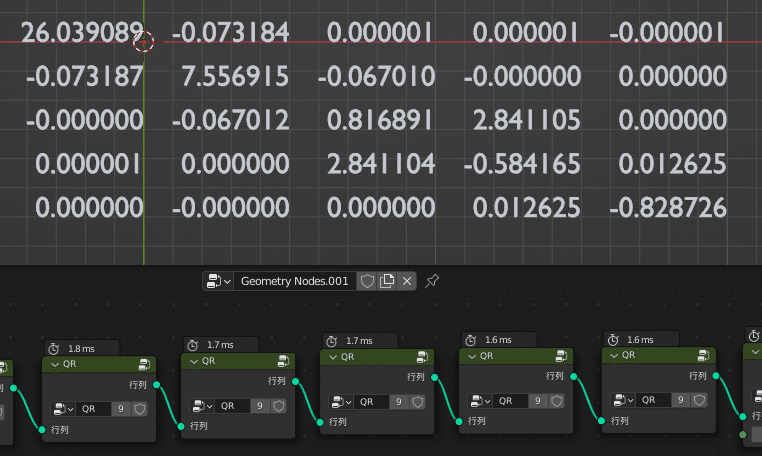Select the matrix value 2.841105
Screen dimensions: 762x456
527,120
